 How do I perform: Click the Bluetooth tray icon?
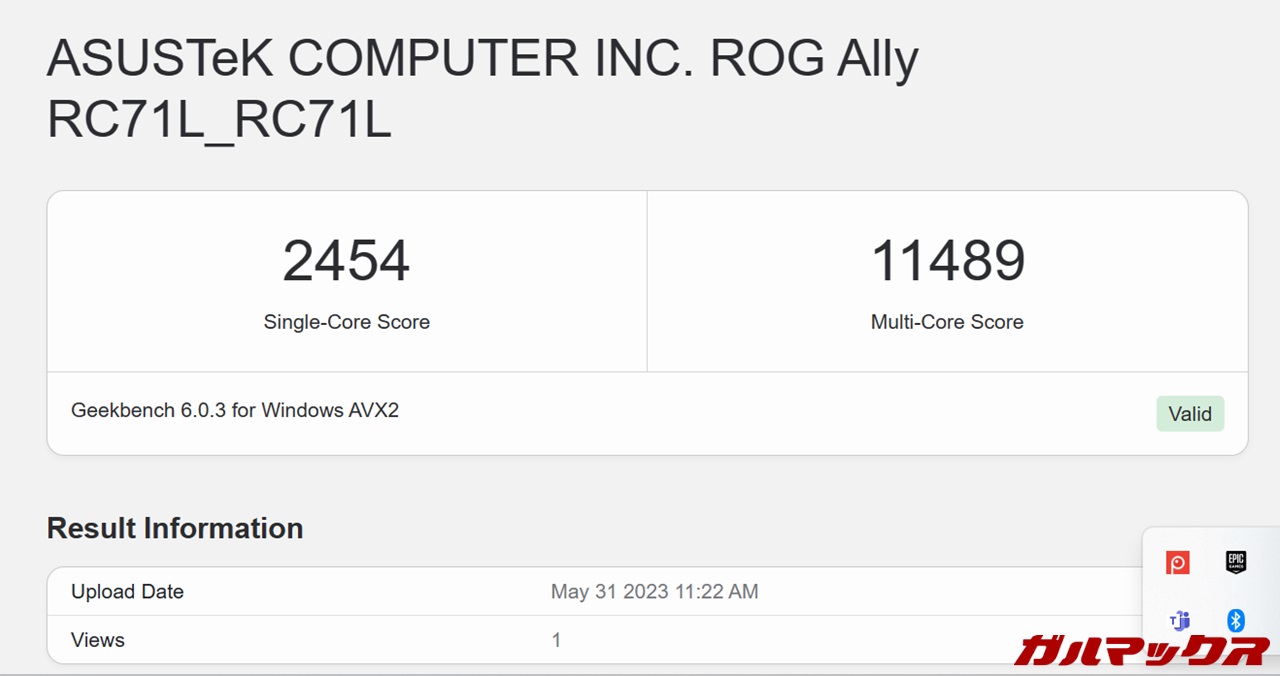pyautogui.click(x=1236, y=621)
